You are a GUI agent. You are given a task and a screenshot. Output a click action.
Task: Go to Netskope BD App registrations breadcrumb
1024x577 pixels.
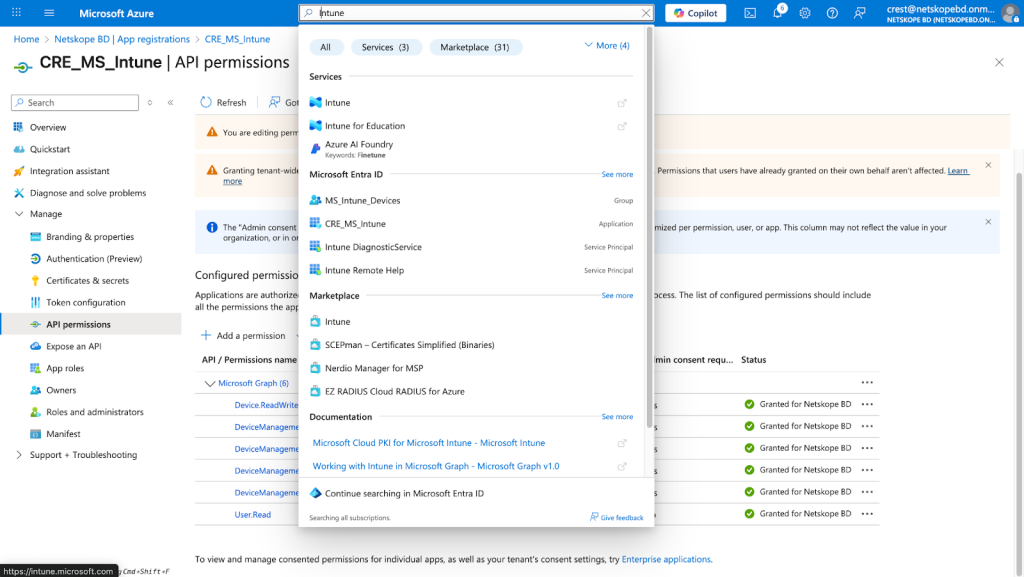click(122, 39)
